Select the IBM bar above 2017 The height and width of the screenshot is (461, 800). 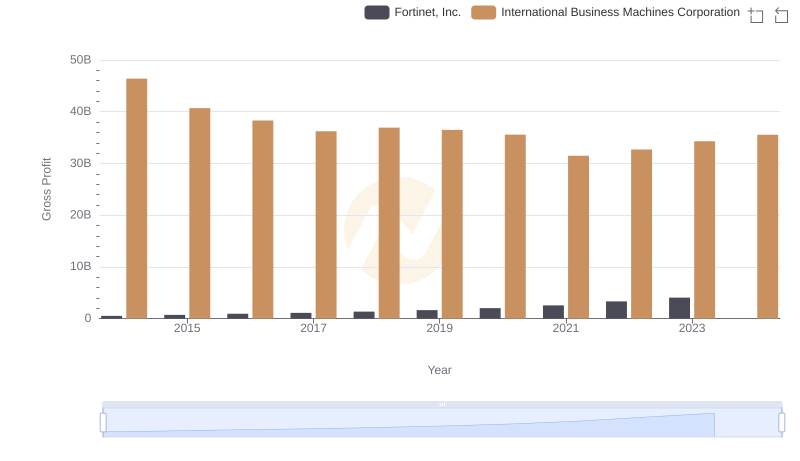[326, 225]
